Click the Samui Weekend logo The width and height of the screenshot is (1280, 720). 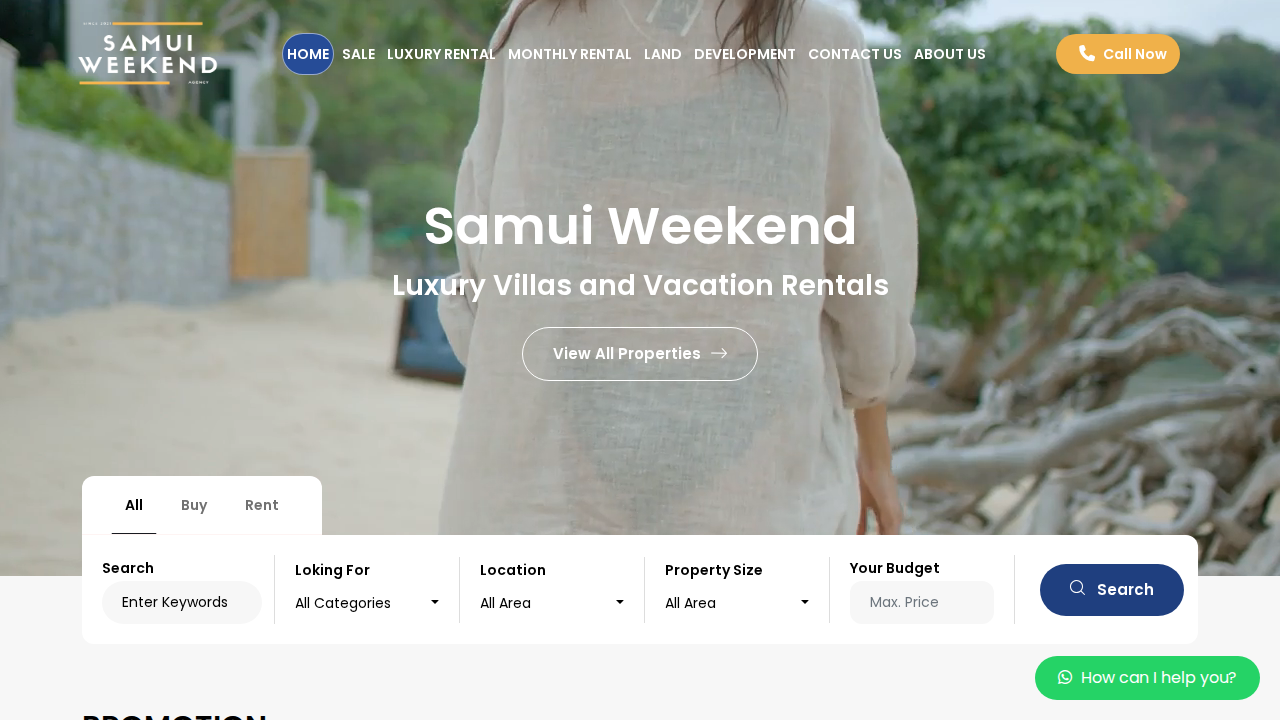coord(148,54)
